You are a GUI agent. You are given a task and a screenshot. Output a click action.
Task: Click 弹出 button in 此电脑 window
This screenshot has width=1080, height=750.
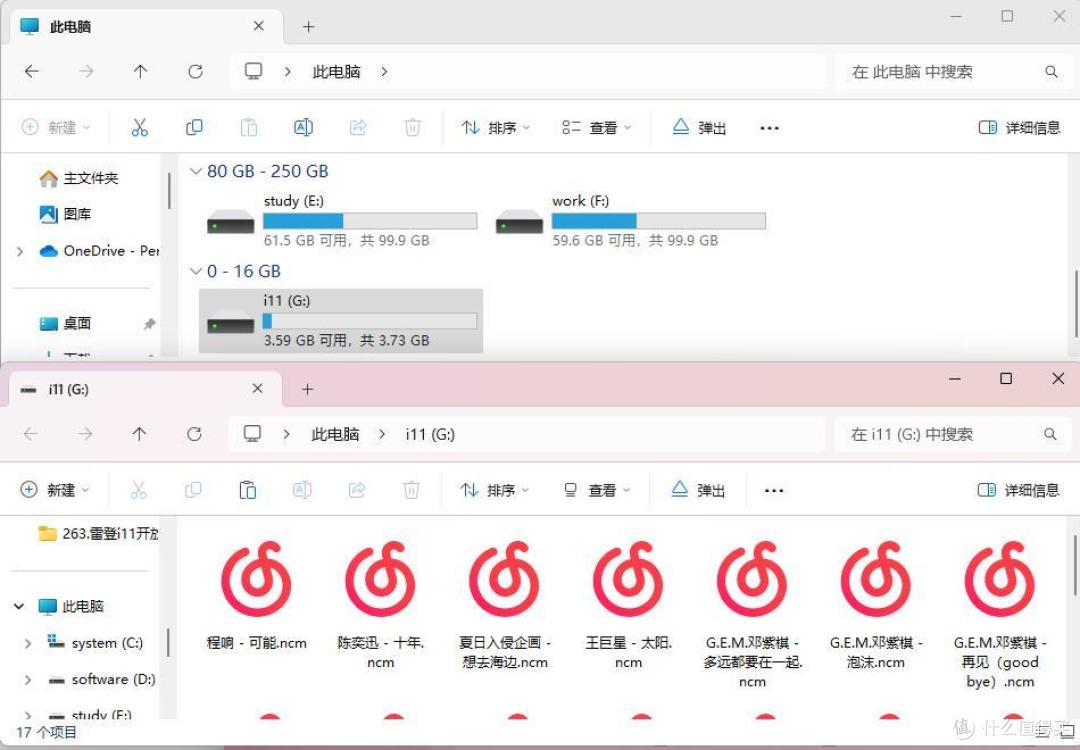699,127
